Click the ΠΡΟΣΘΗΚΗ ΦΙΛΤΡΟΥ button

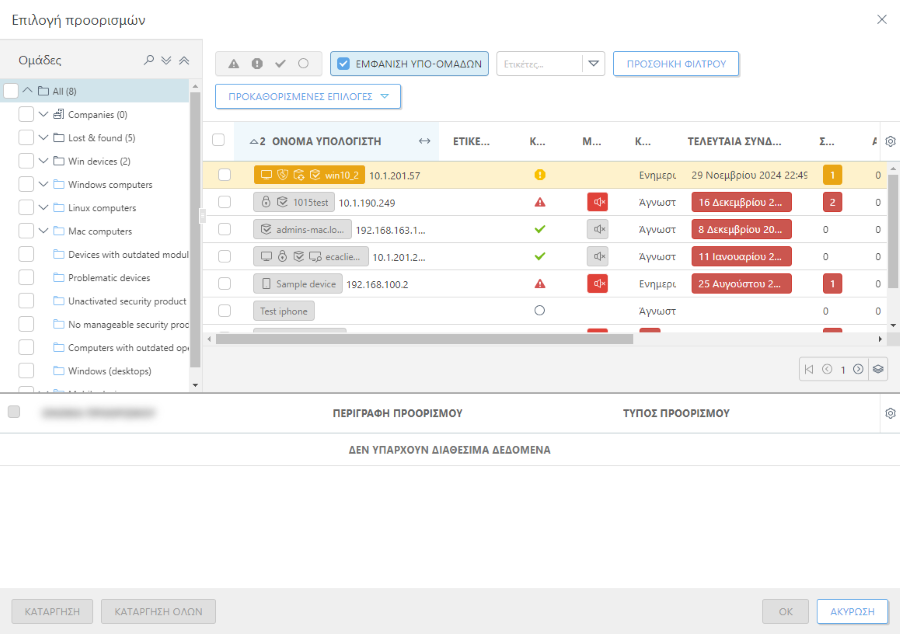tap(675, 64)
